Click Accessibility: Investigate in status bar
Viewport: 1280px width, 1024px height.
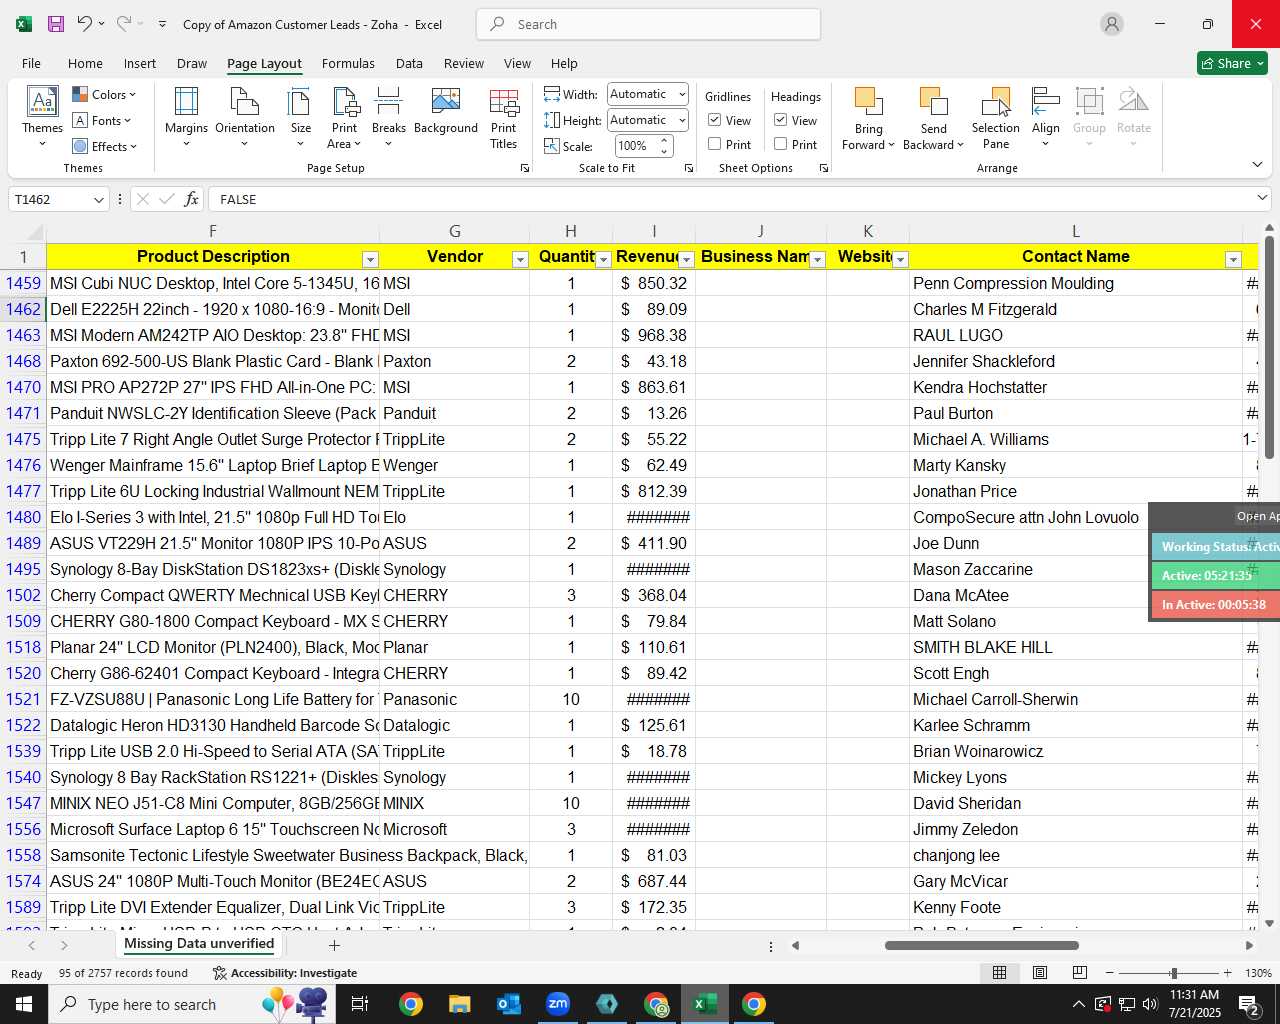(x=285, y=973)
